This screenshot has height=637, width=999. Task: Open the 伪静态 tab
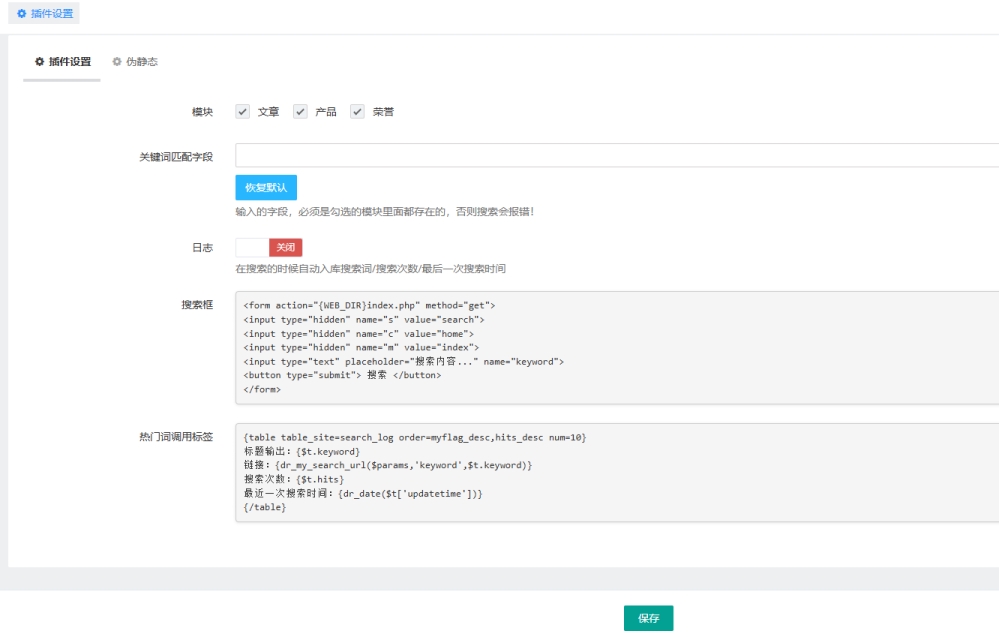[141, 62]
